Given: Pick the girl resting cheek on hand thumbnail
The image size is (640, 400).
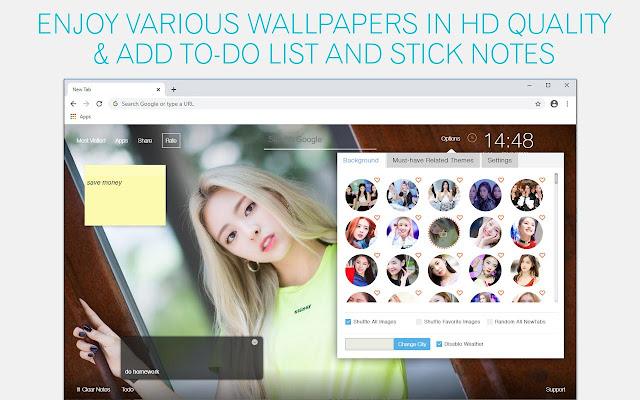Looking at the screenshot, I should pos(485,233).
